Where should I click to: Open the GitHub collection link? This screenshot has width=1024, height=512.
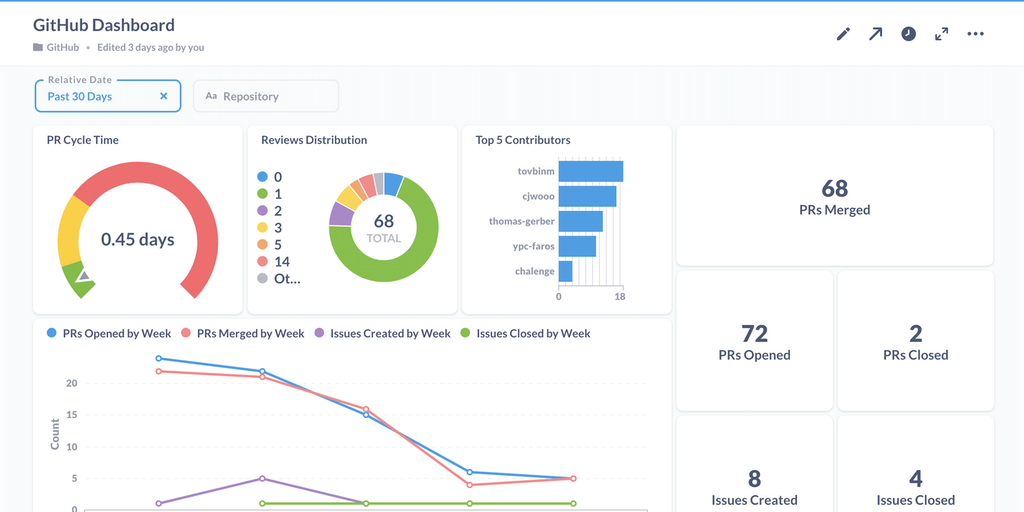pos(62,47)
